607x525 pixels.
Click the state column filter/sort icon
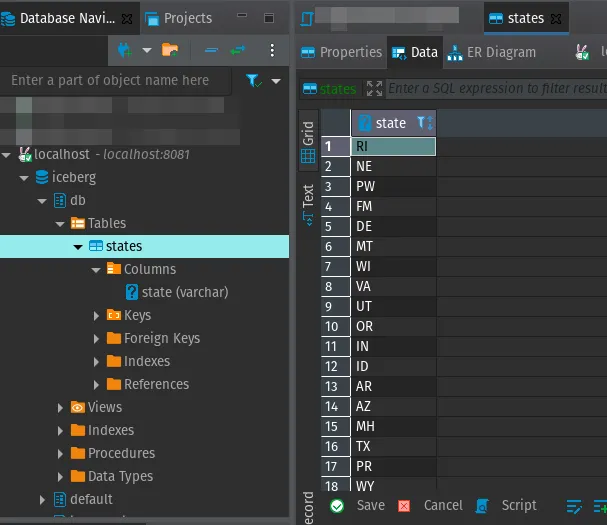click(424, 123)
